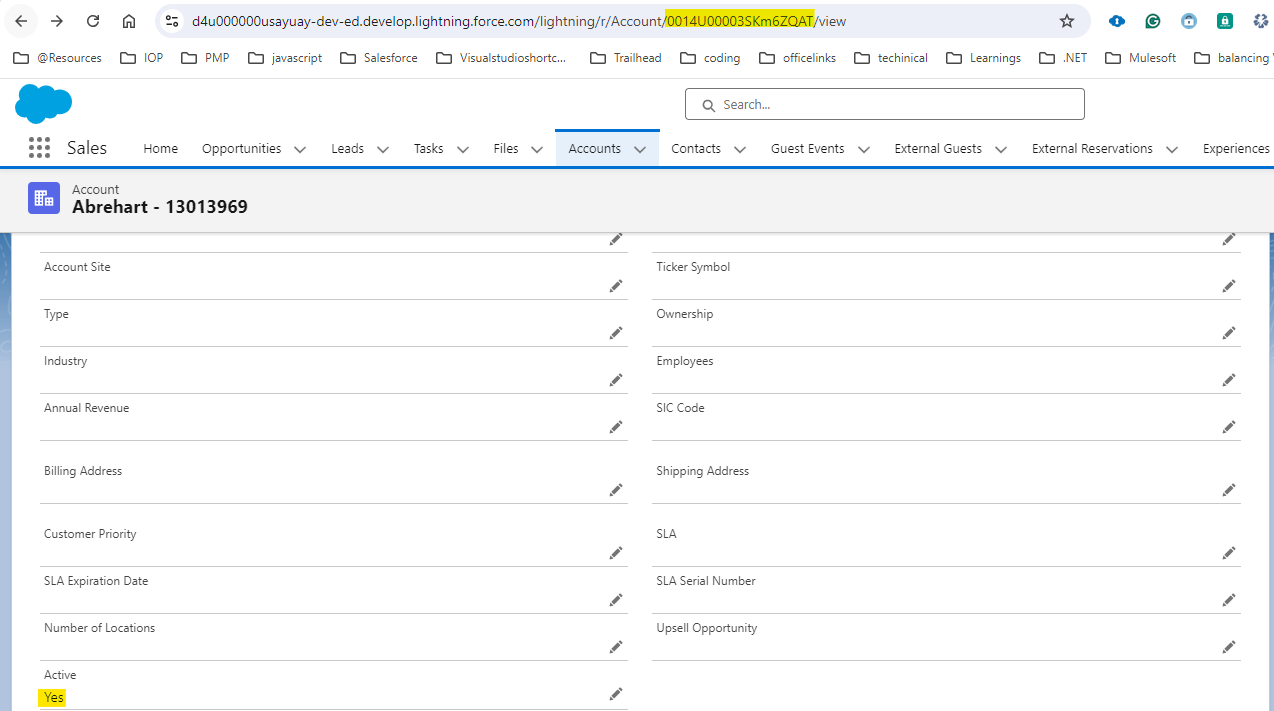Bookmark this page using the star icon
Screen dimensions: 1274x711
pos(1066,20)
